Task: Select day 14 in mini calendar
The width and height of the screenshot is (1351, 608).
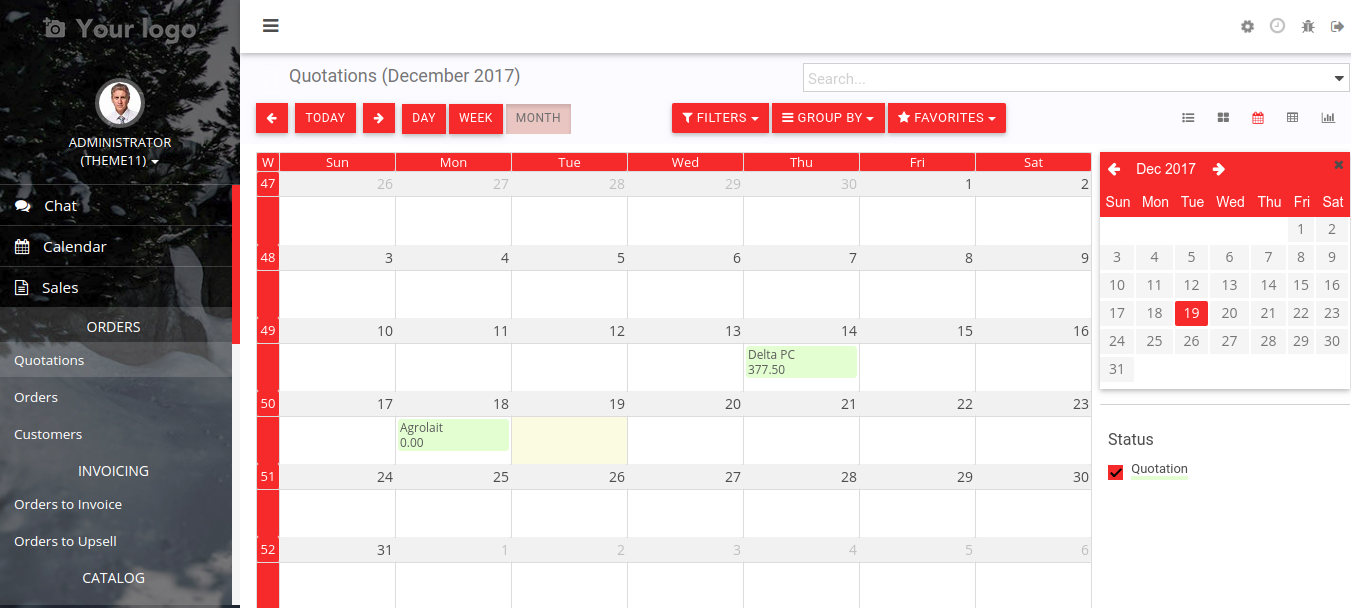Action: click(x=1268, y=285)
